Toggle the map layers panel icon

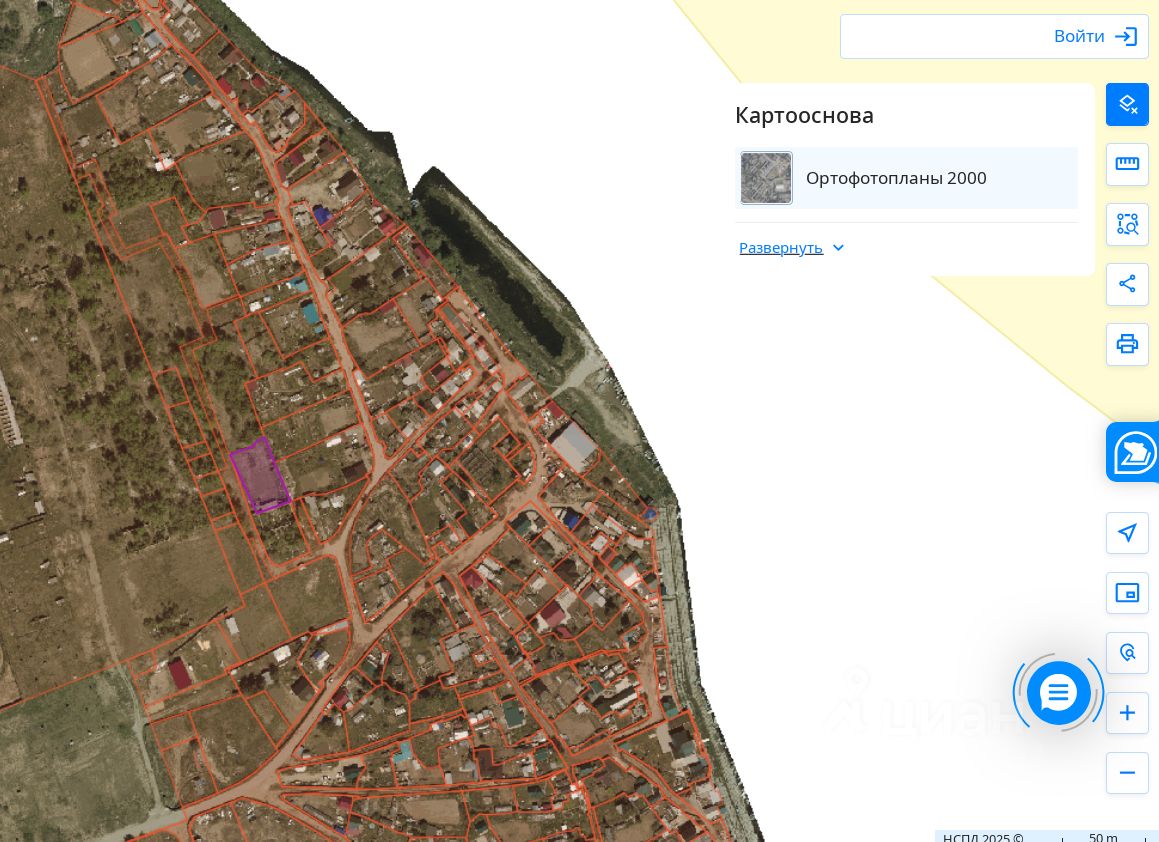click(1127, 104)
